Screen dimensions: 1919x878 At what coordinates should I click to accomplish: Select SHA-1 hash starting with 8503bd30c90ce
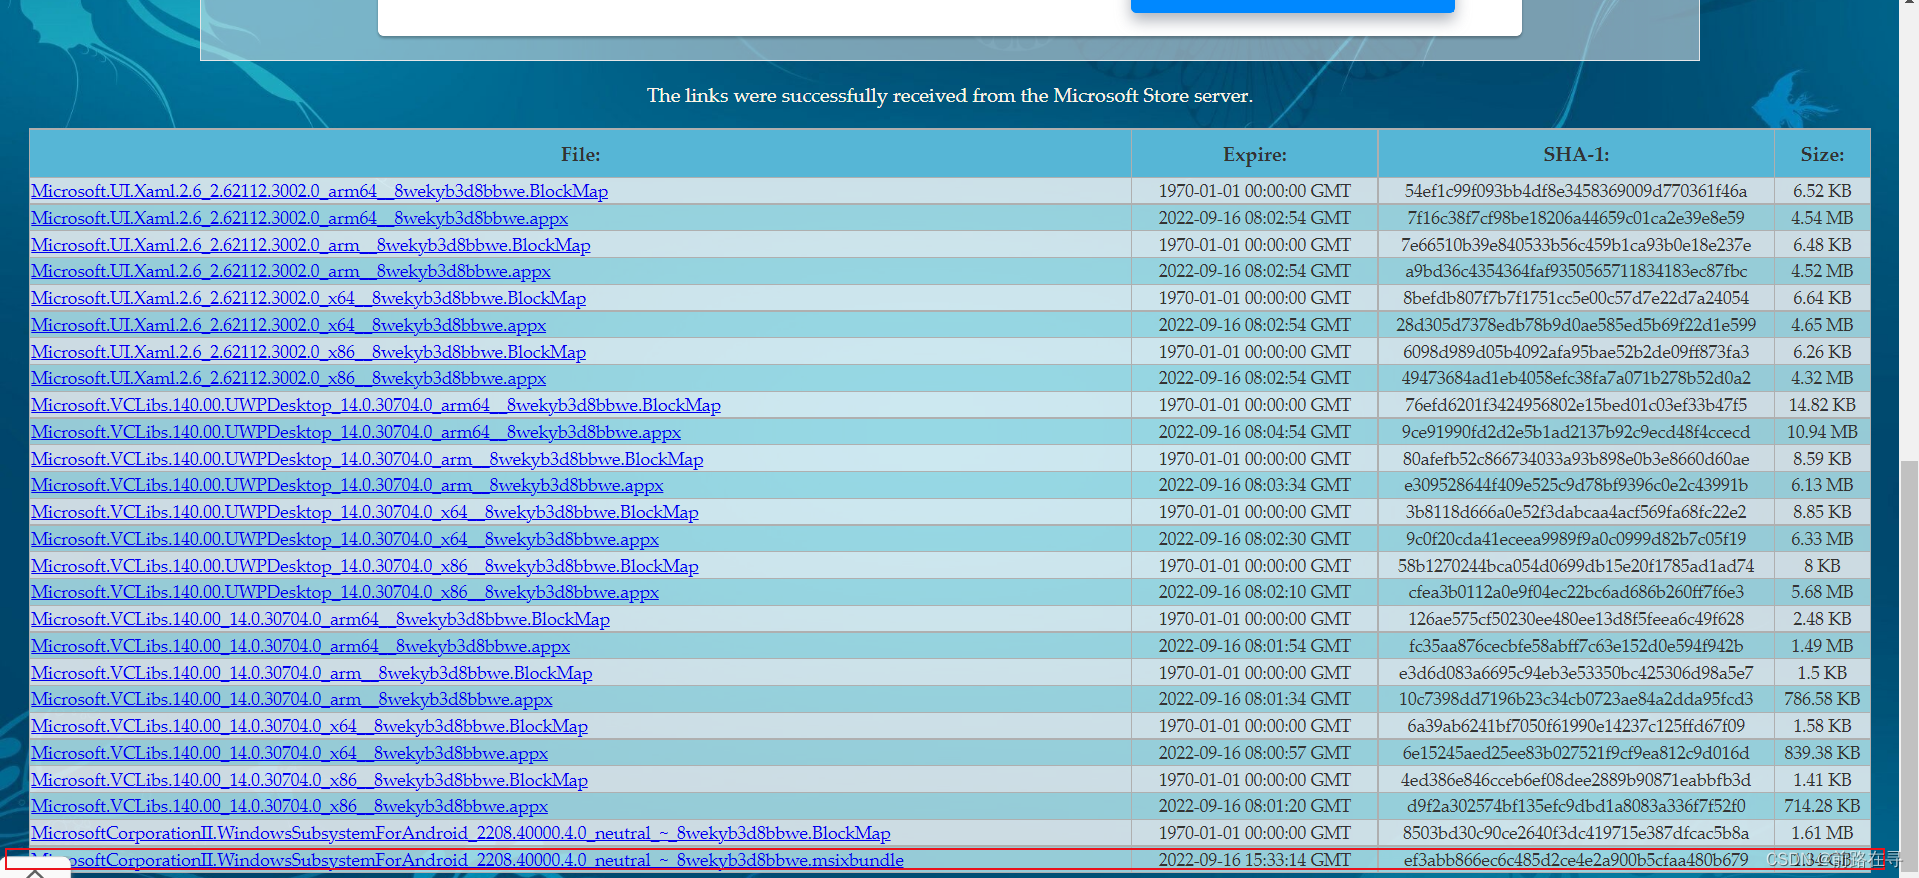pyautogui.click(x=1576, y=833)
